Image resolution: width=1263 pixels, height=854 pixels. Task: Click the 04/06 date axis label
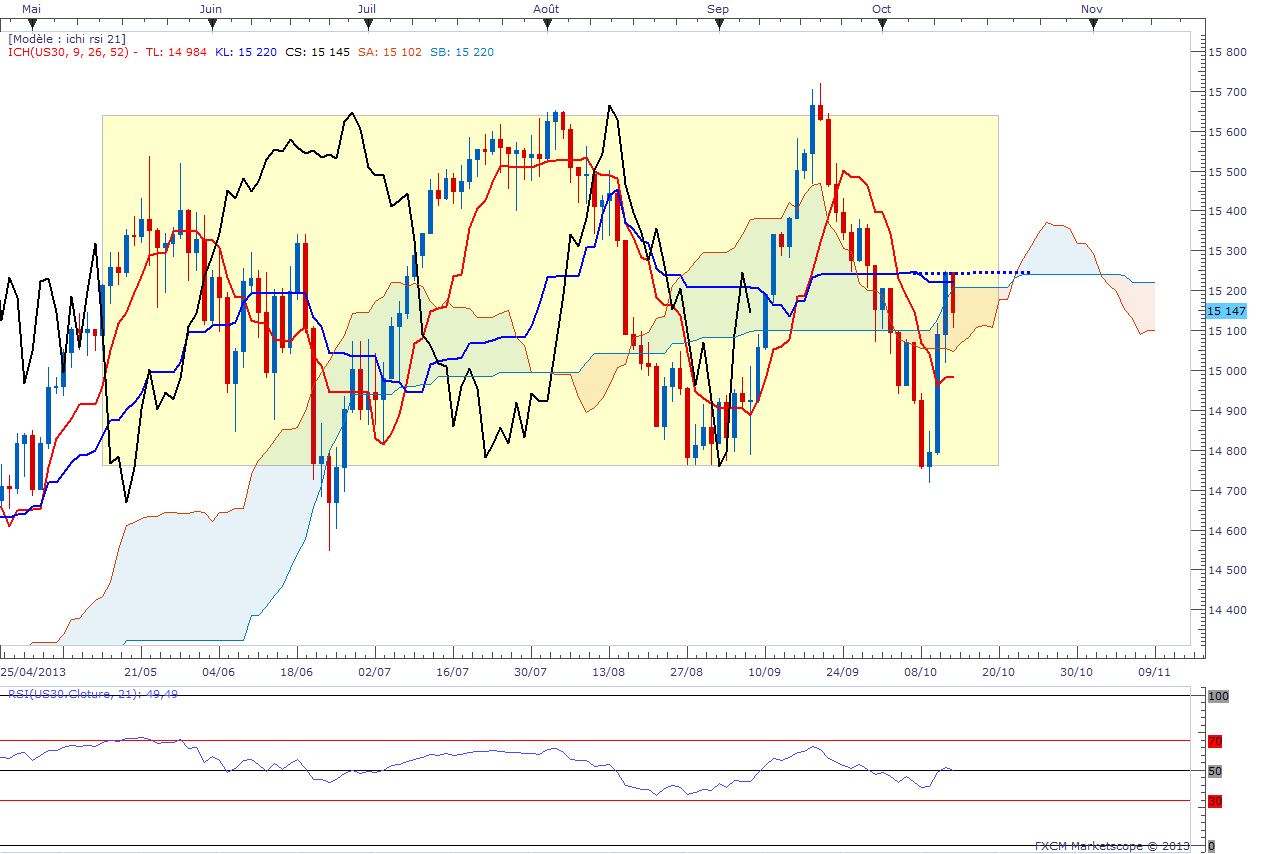tap(218, 672)
